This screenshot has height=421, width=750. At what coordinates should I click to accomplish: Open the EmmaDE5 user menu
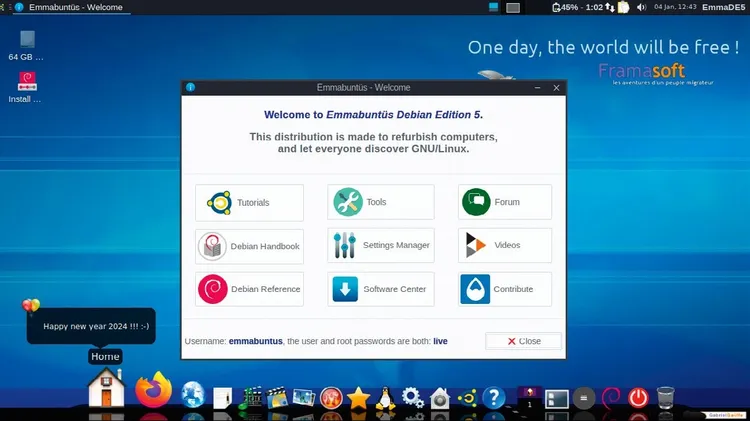(x=723, y=7)
